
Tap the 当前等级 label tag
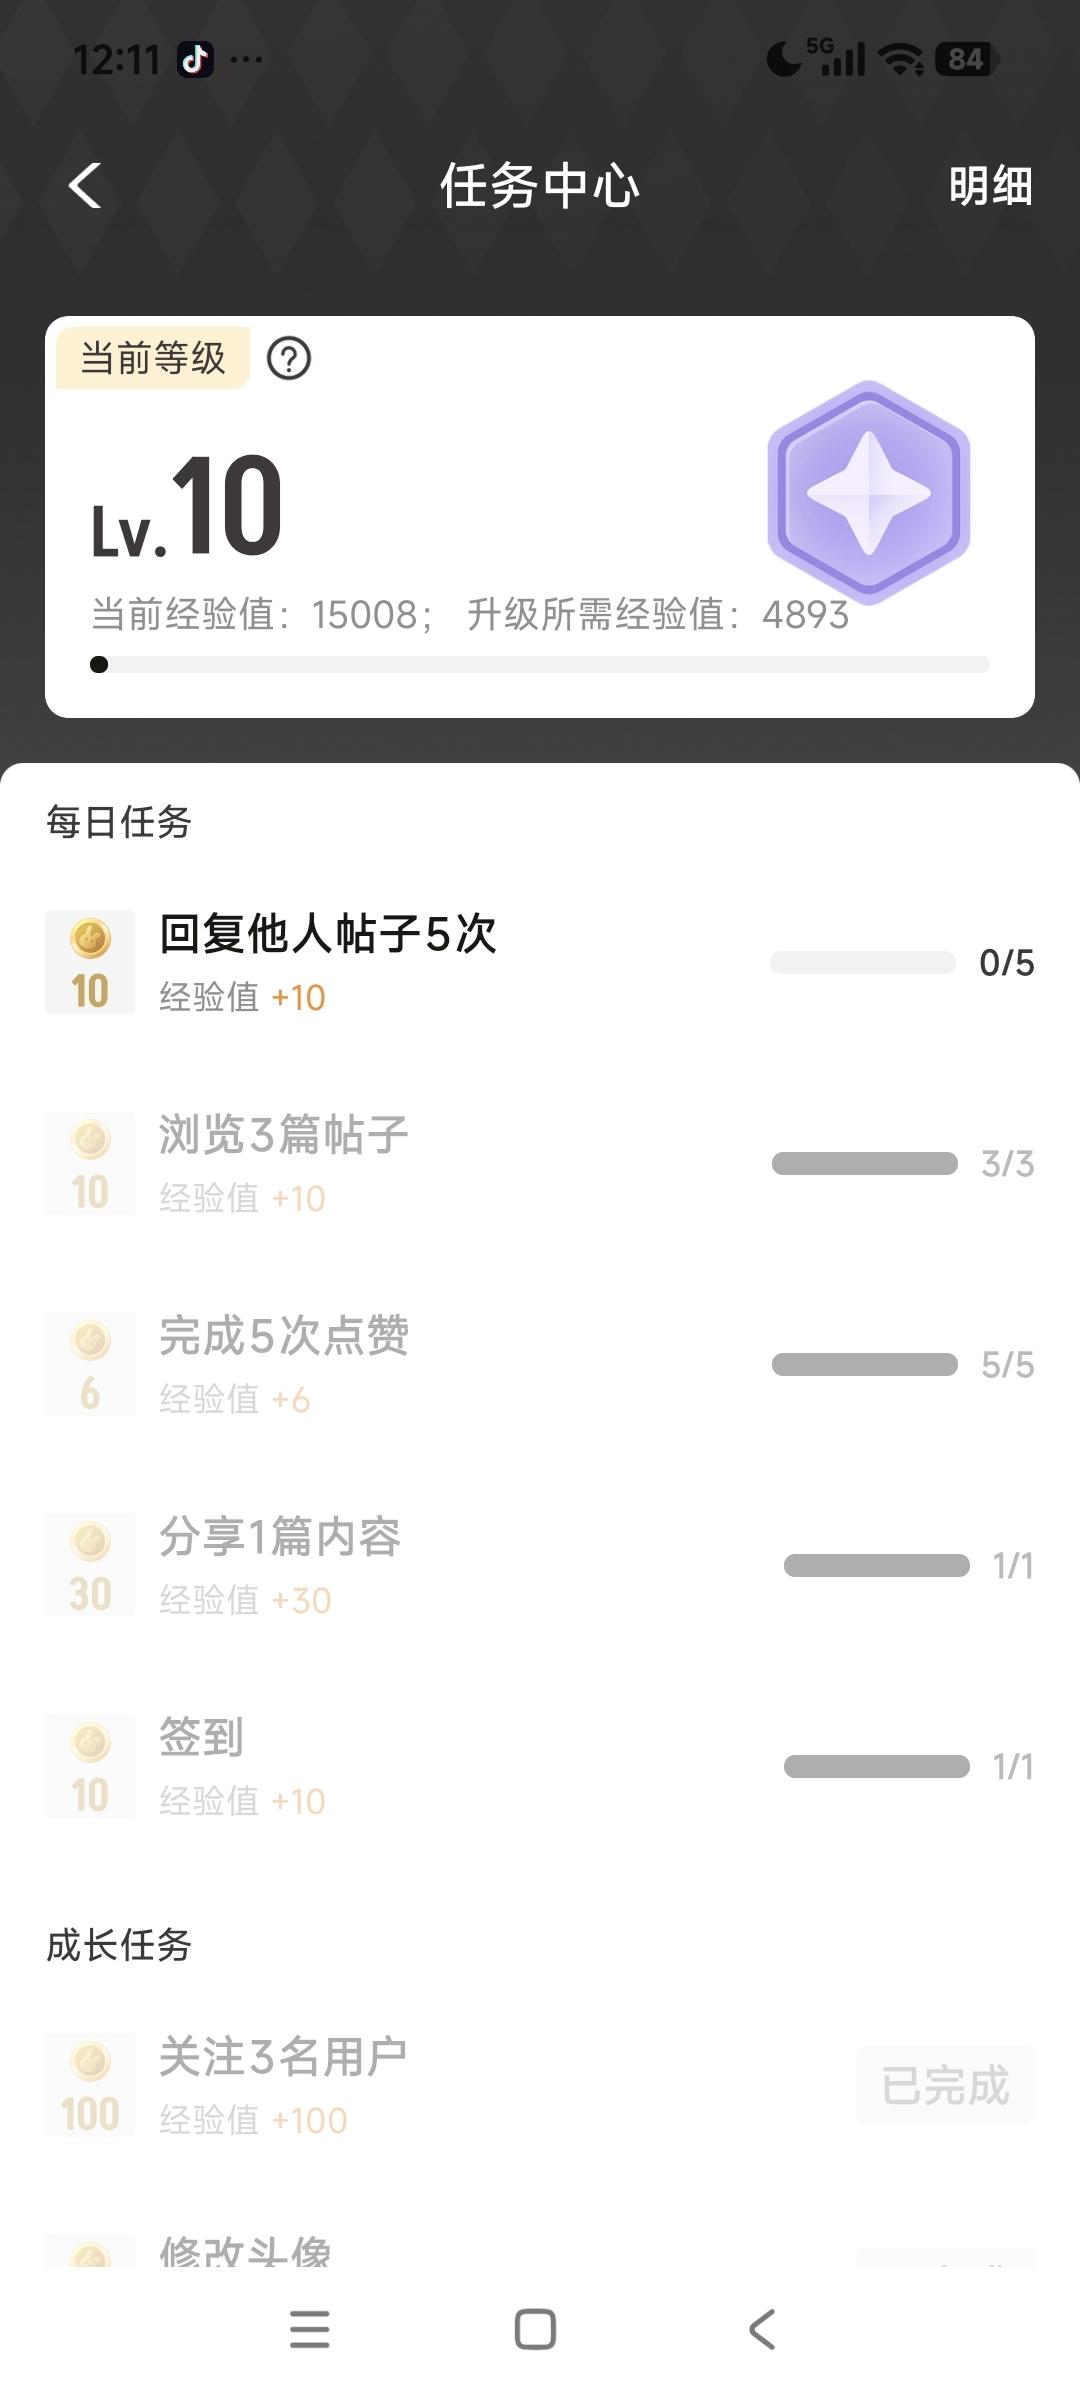[x=153, y=358]
